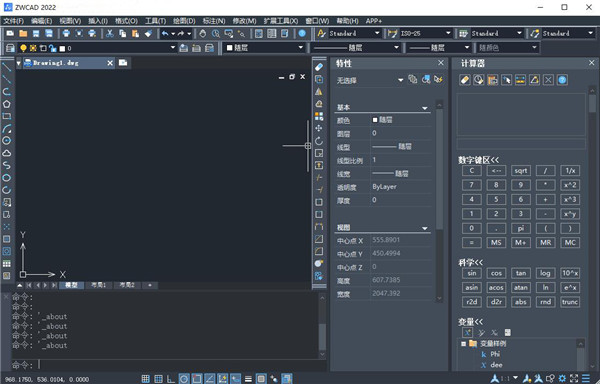Select the Move tool in modify toolbar
The image size is (600, 384).
tap(319, 129)
